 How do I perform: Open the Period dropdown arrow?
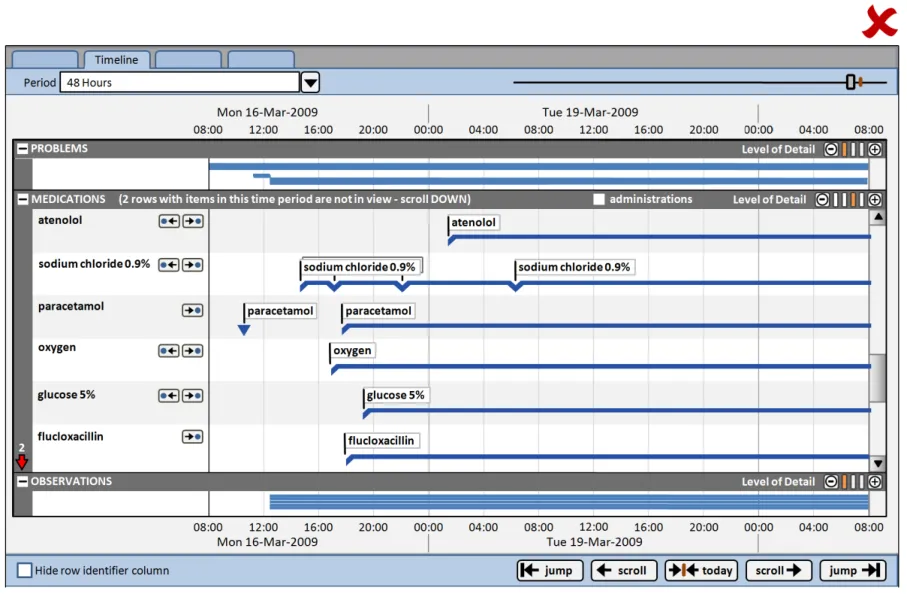click(310, 83)
